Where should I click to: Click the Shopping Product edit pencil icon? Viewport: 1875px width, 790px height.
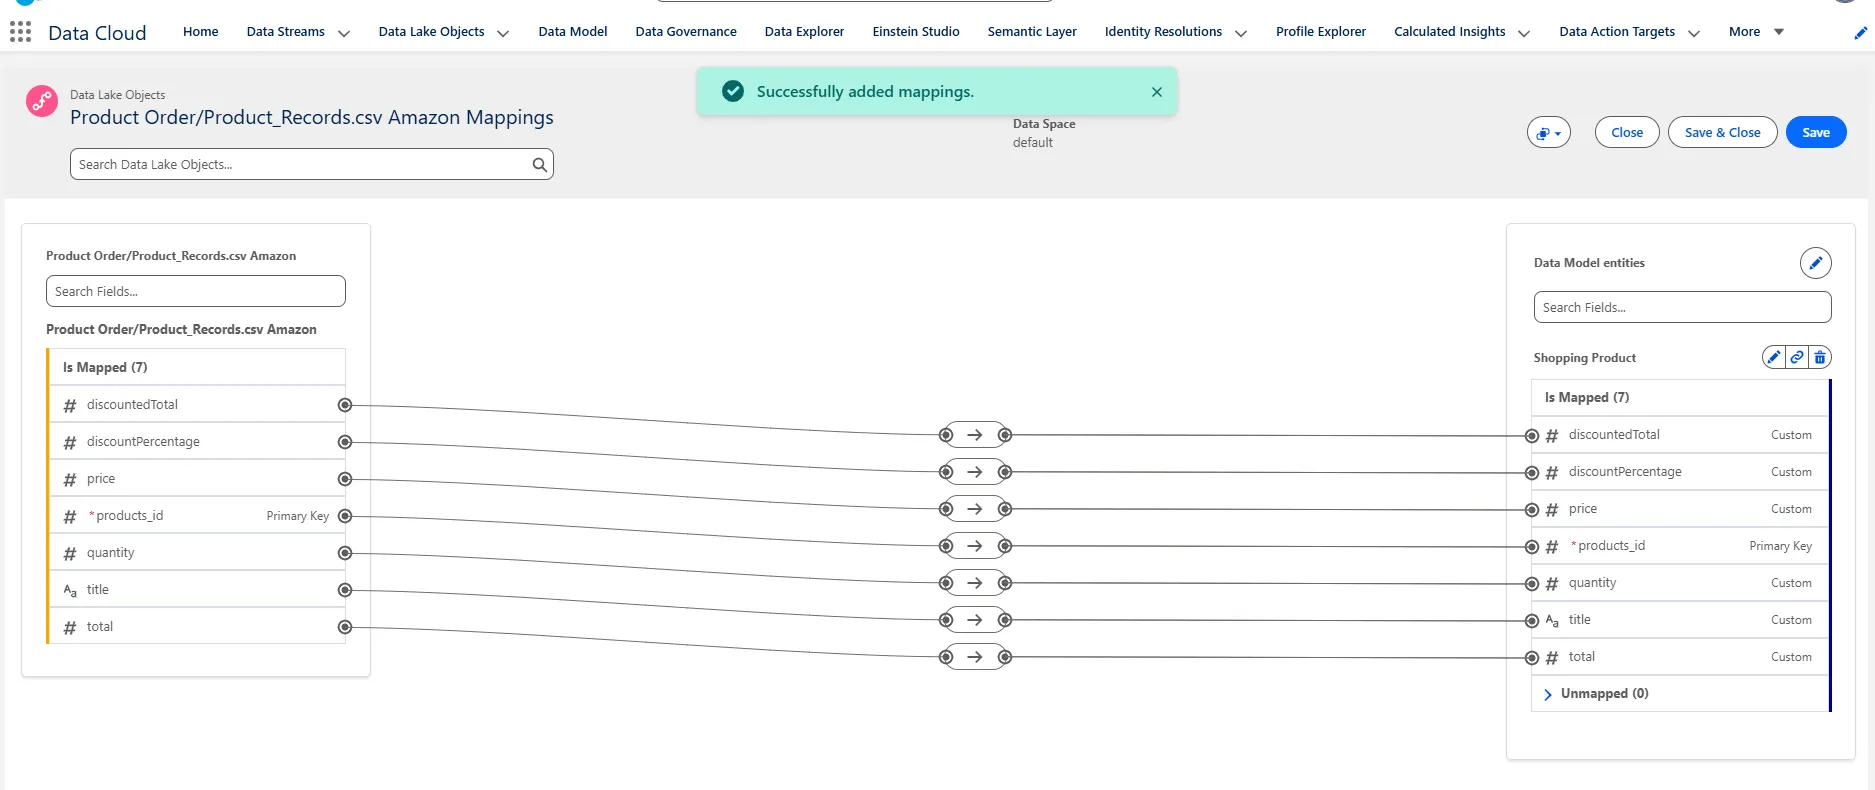coord(1773,357)
